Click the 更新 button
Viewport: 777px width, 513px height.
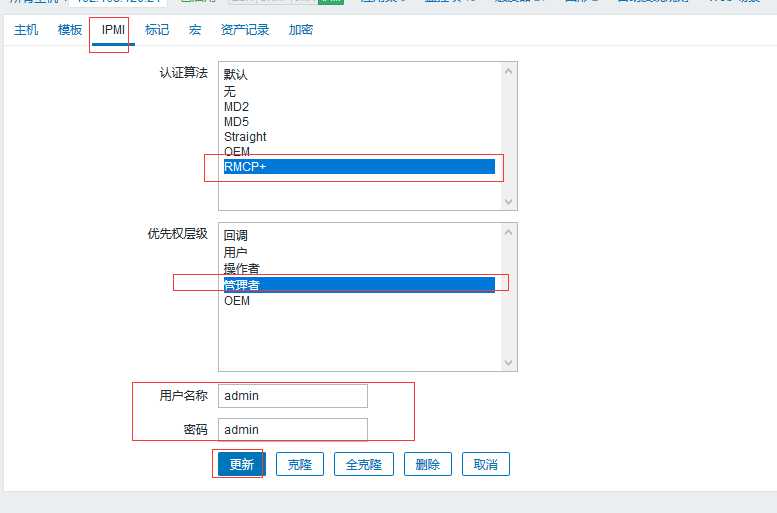[x=242, y=464]
